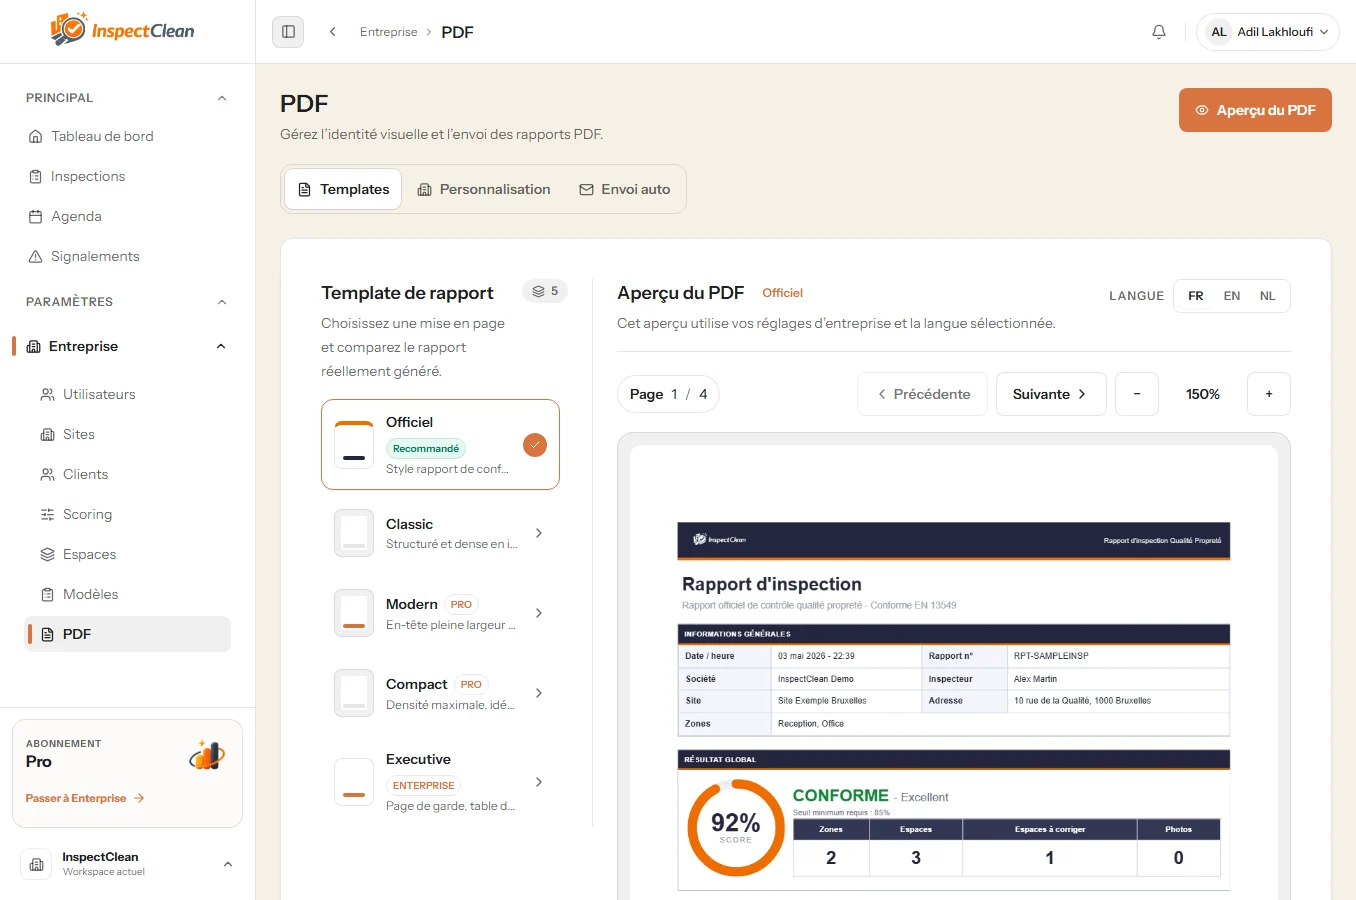
Task: Click the workspace building icon
Action: click(x=37, y=864)
